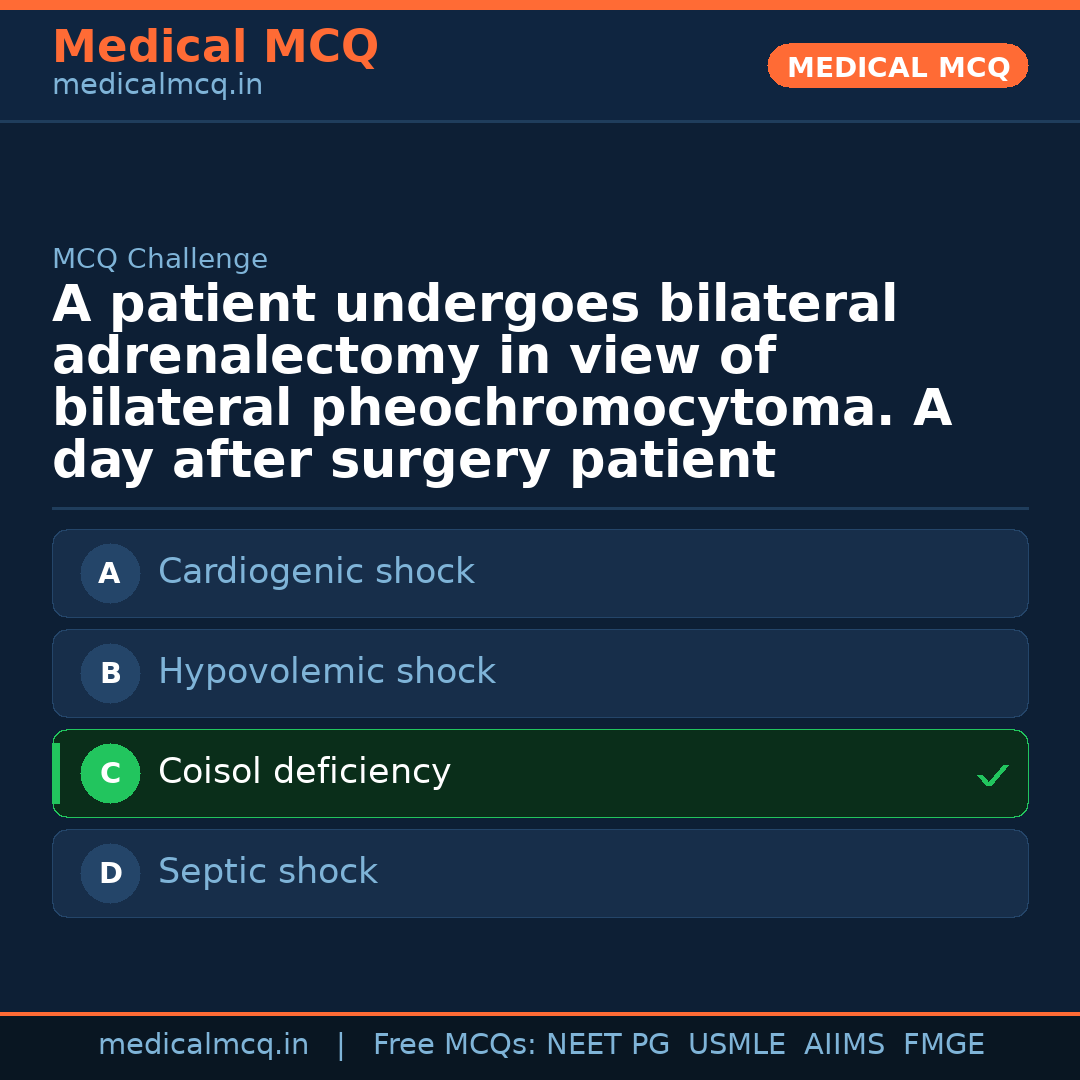Screen dimensions: 1080x1080
Task: Click the letter D circle icon
Action: 110,874
